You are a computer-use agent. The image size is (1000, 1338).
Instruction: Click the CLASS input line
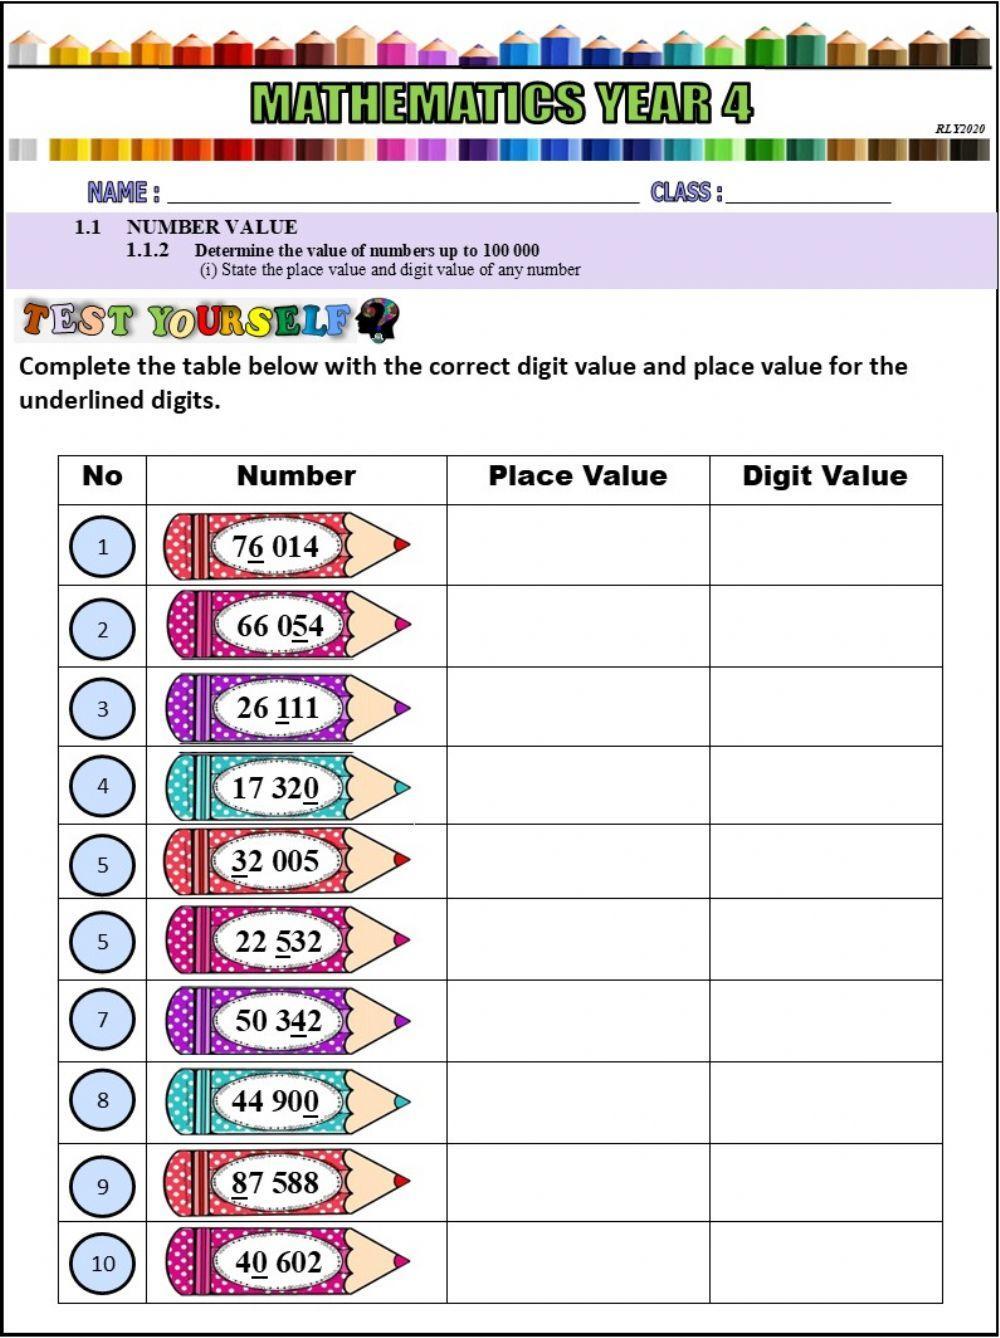808,193
